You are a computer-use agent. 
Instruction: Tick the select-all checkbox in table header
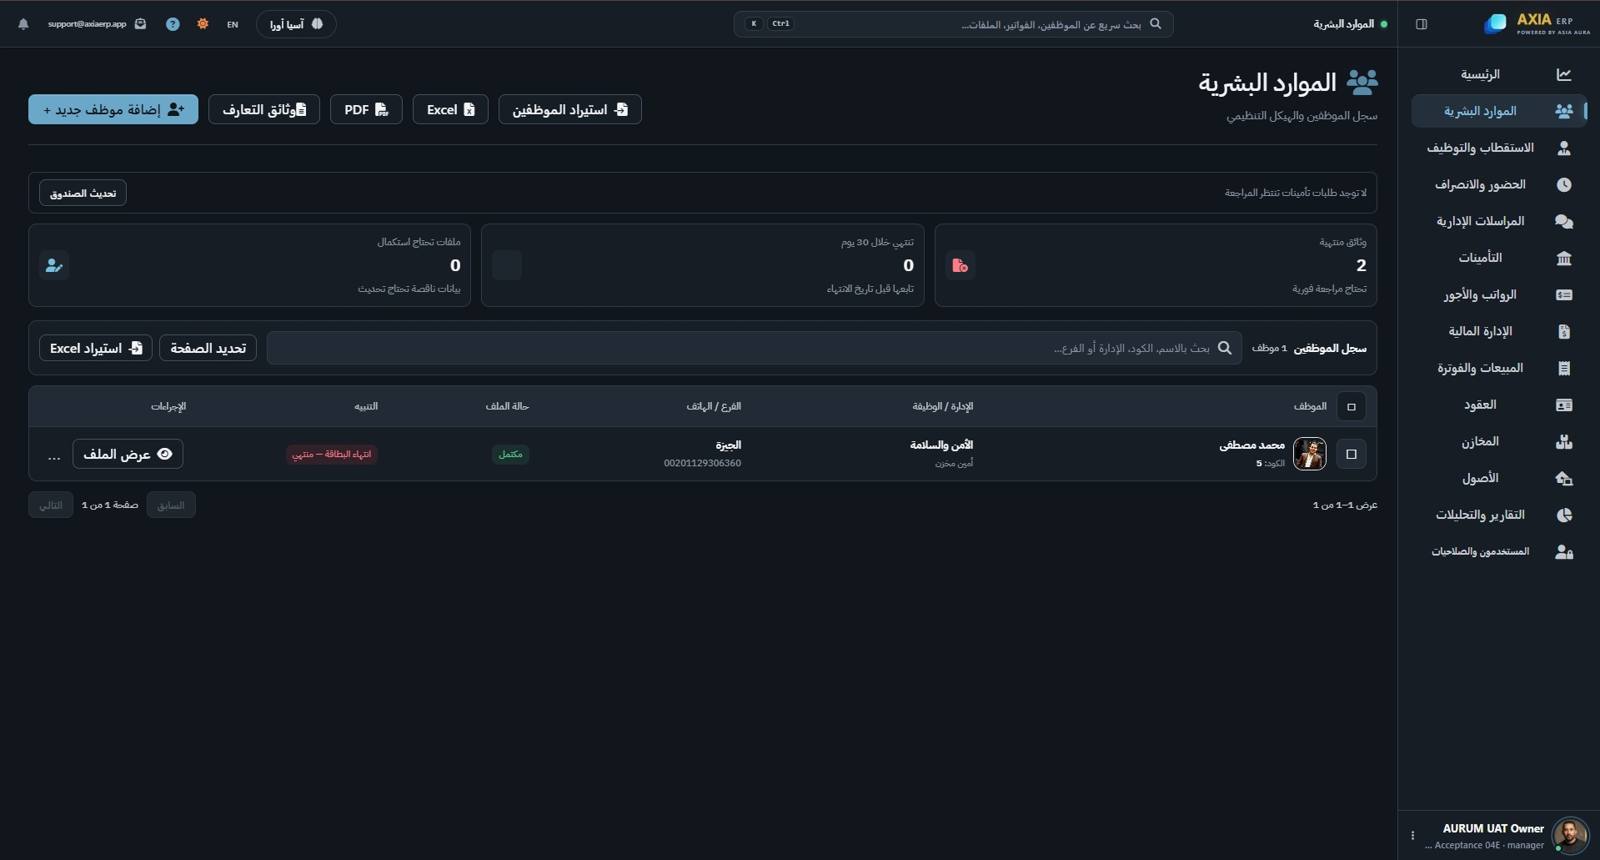pos(1351,407)
